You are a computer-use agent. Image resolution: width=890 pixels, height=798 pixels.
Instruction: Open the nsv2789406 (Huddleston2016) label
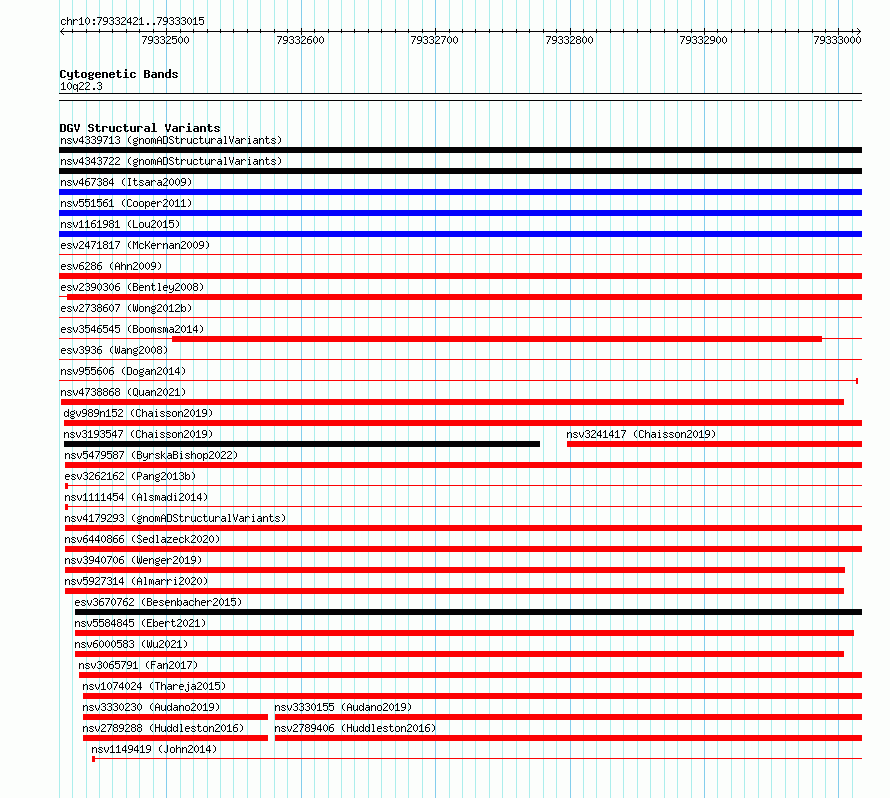coord(355,728)
